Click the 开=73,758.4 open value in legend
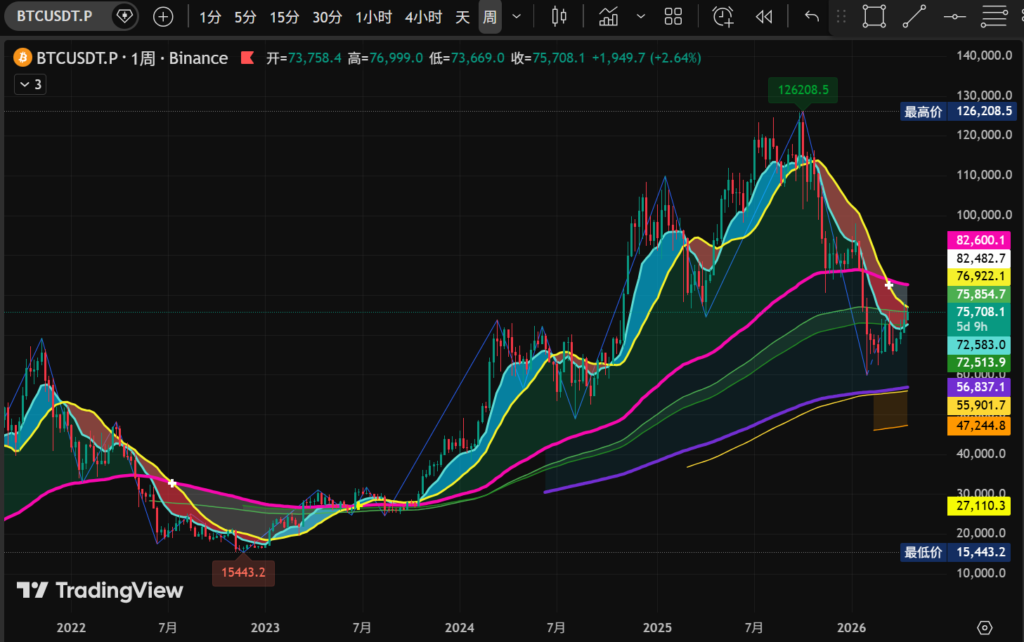Screen dimensions: 1024x642 [x=303, y=58]
